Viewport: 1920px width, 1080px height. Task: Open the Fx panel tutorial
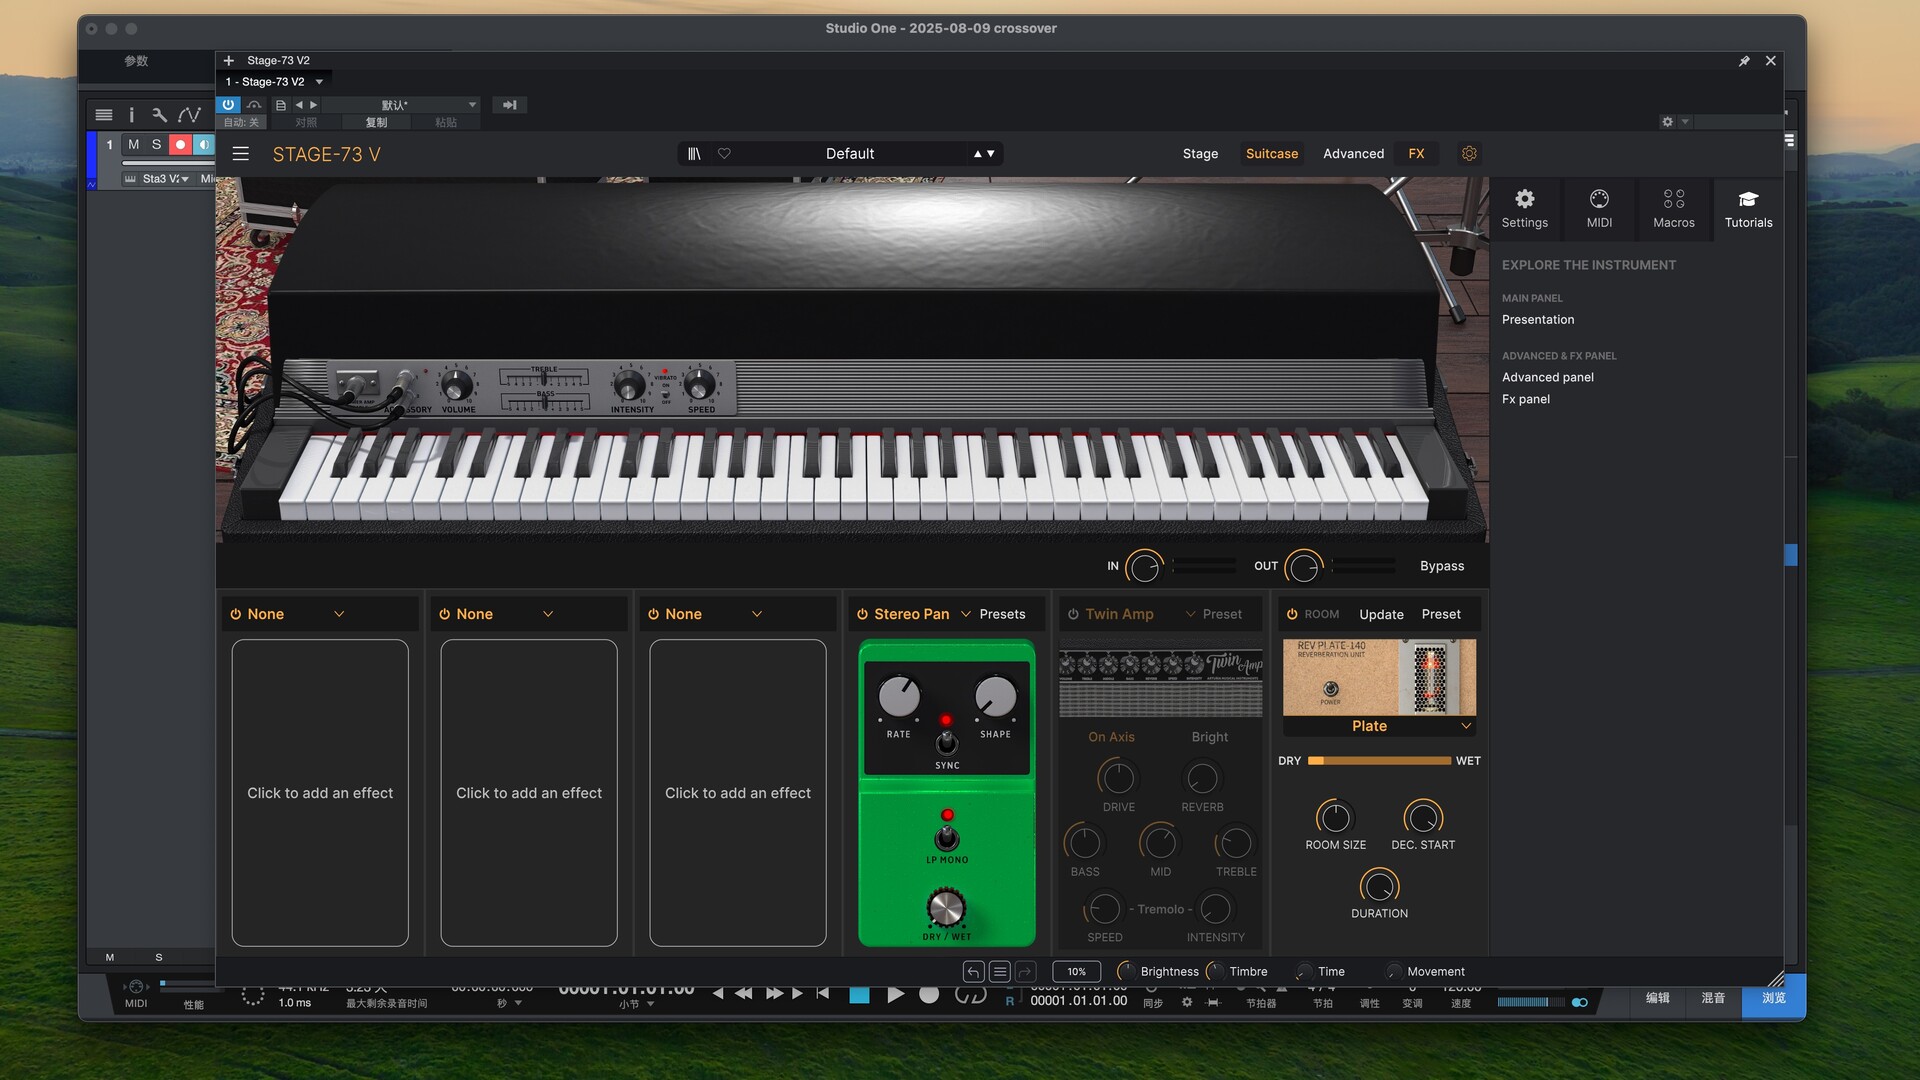[x=1526, y=400]
